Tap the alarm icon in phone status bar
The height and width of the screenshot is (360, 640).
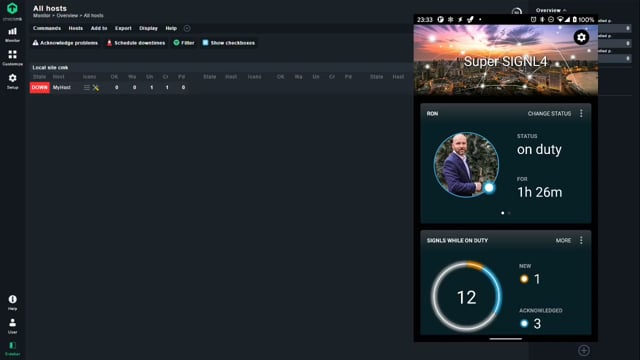(533, 19)
